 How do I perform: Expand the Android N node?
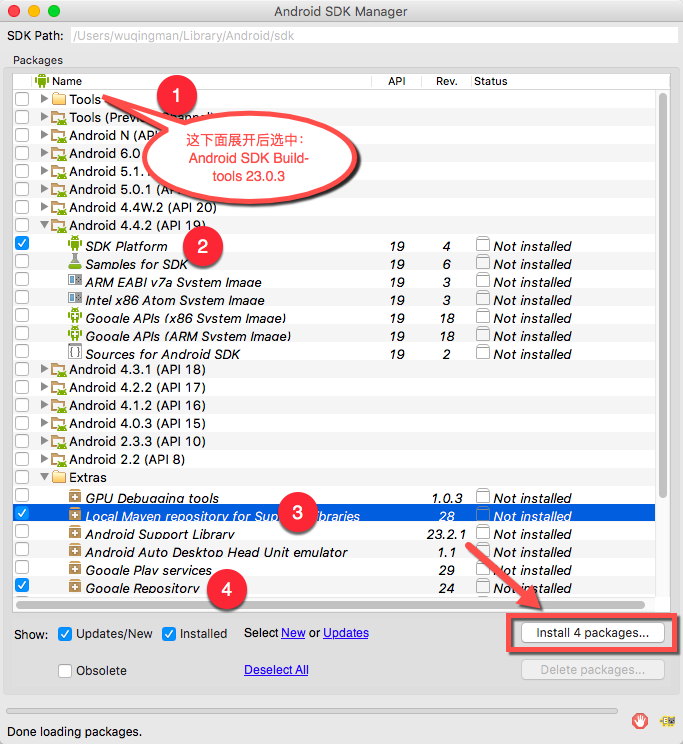click(x=44, y=135)
